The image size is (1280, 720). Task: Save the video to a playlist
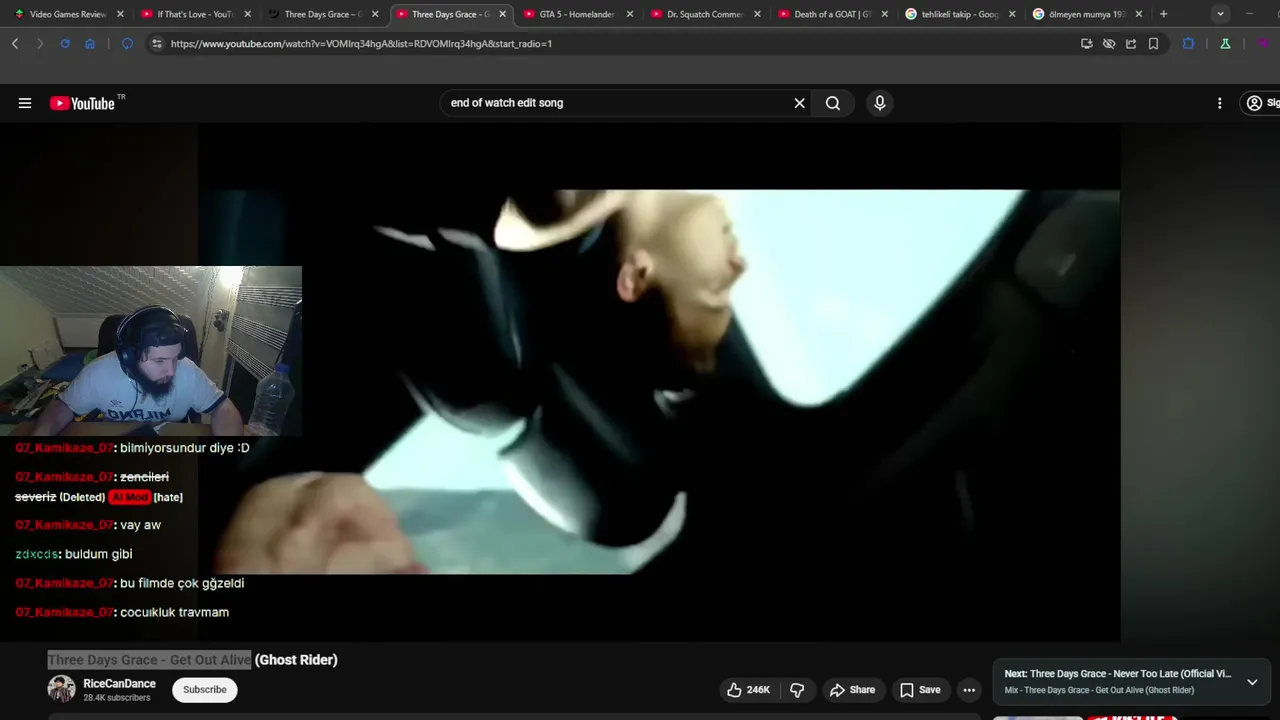pos(920,690)
